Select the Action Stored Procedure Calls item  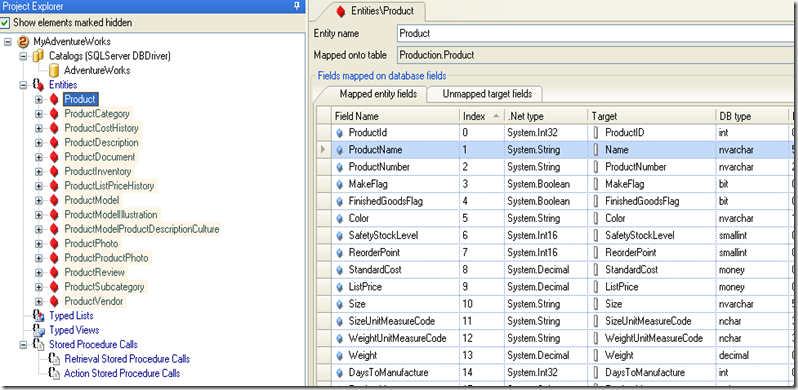tap(122, 373)
